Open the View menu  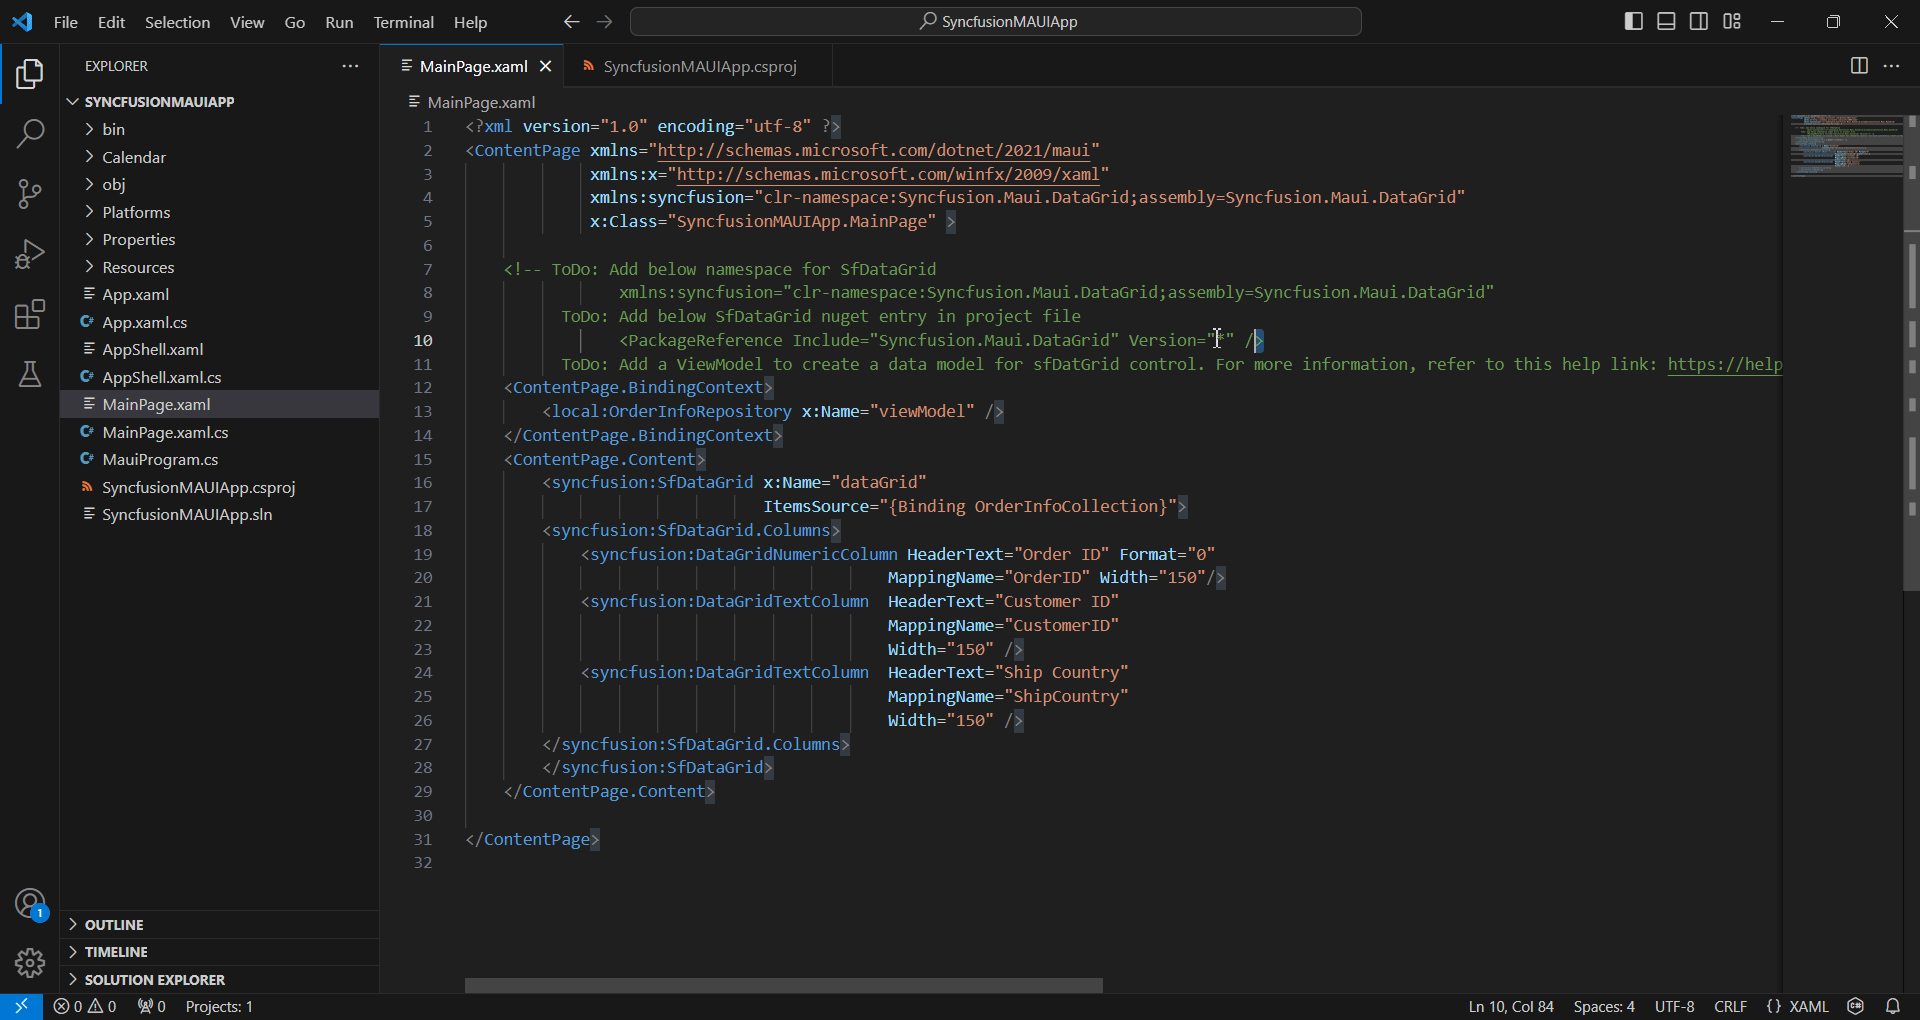(x=247, y=22)
